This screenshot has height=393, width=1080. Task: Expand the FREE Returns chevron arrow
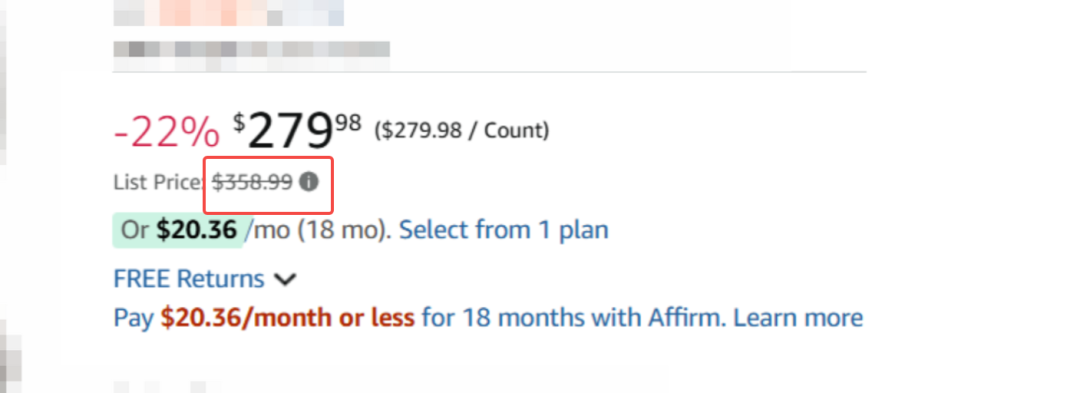click(x=284, y=279)
